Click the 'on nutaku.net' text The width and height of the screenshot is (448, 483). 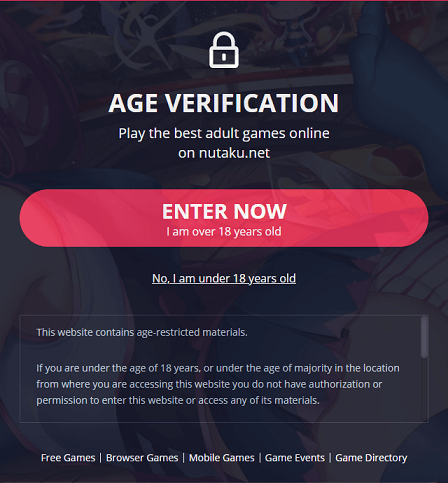224,153
